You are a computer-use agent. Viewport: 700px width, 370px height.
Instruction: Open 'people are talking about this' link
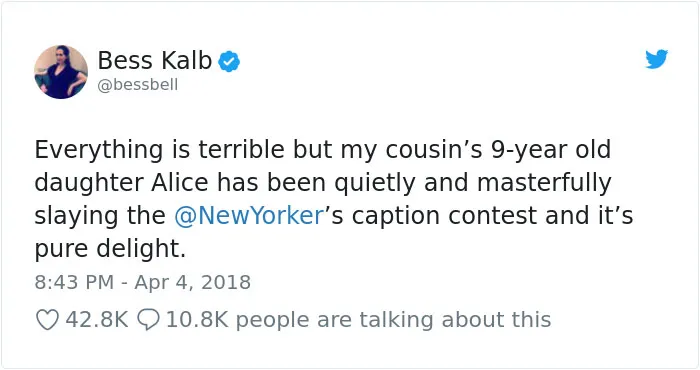393,320
